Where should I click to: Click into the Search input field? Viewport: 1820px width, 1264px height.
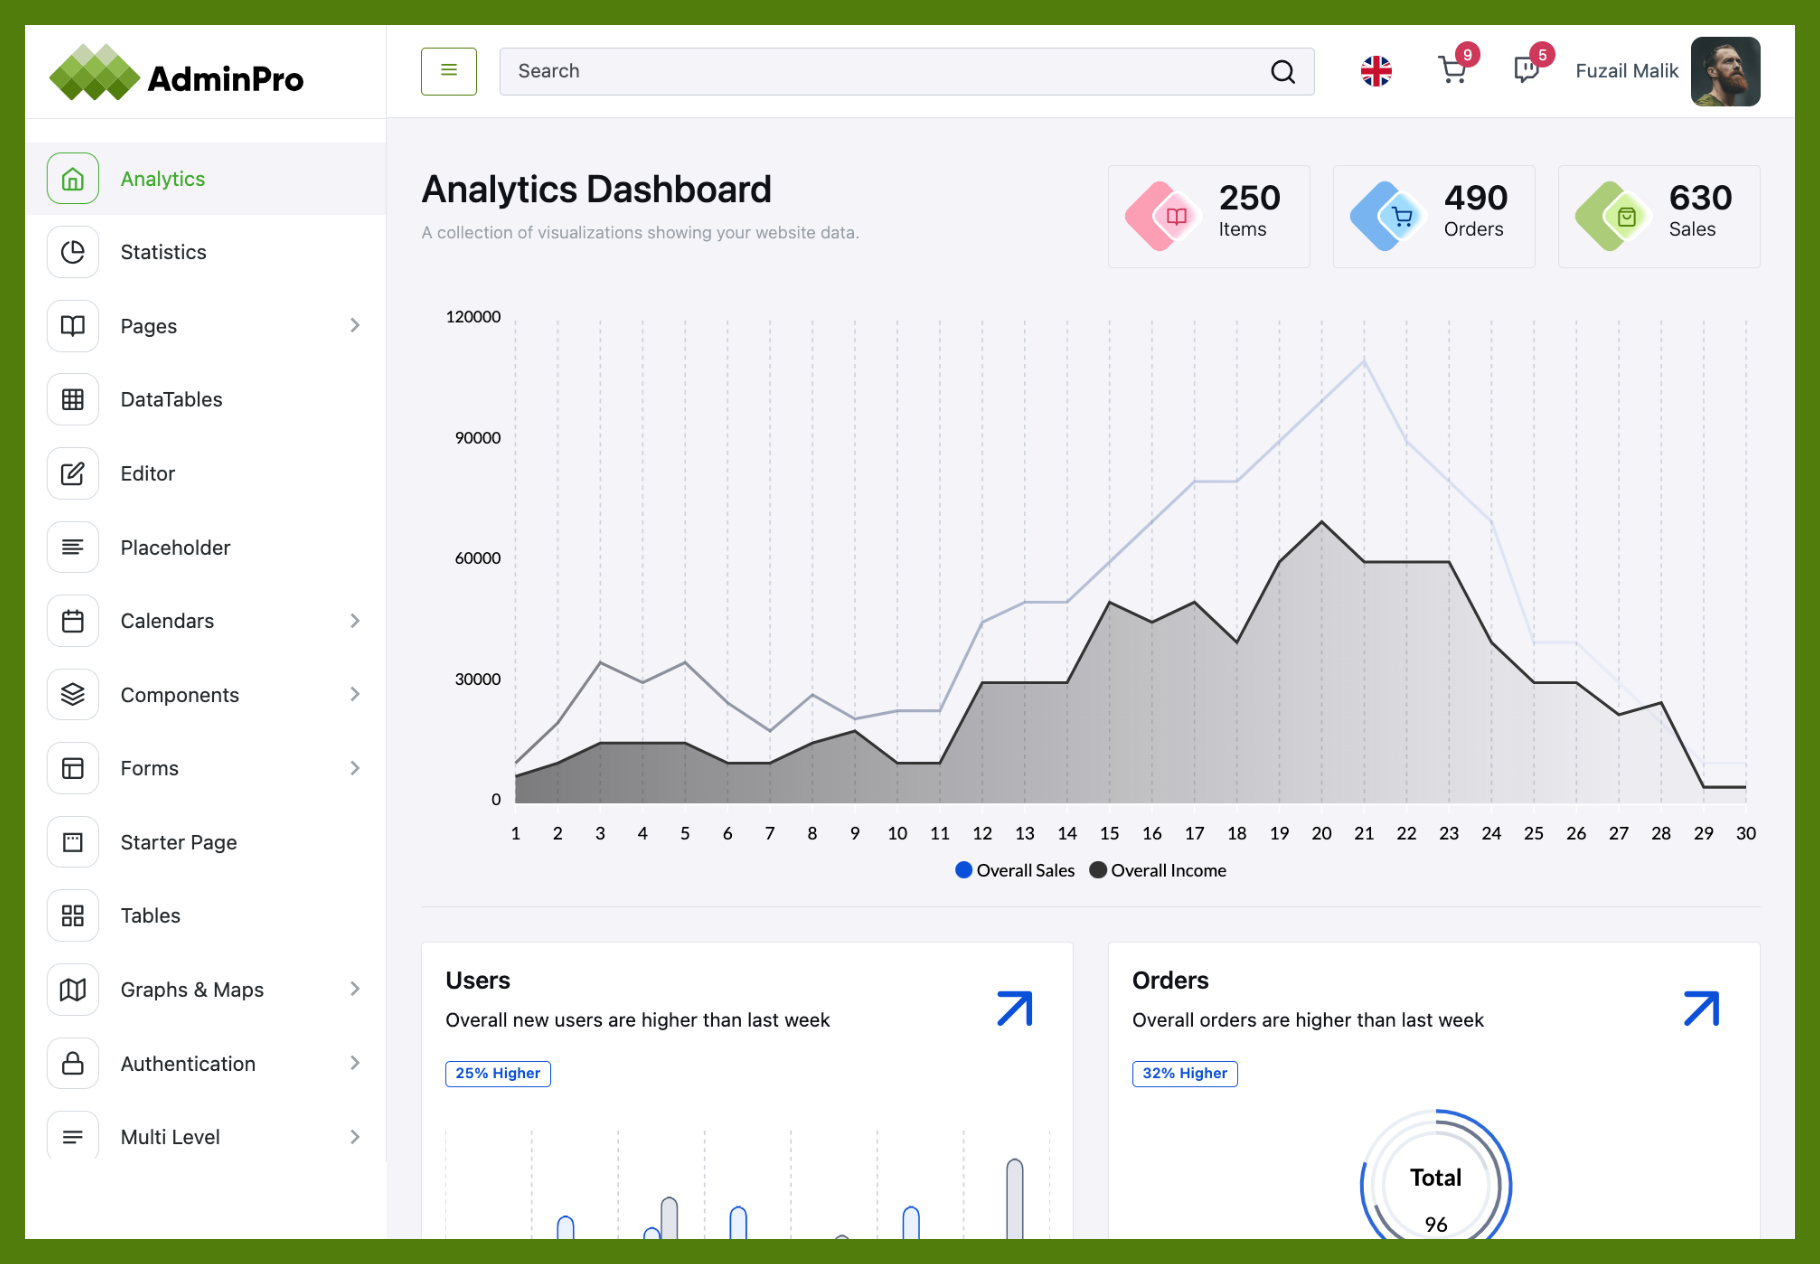pos(880,71)
